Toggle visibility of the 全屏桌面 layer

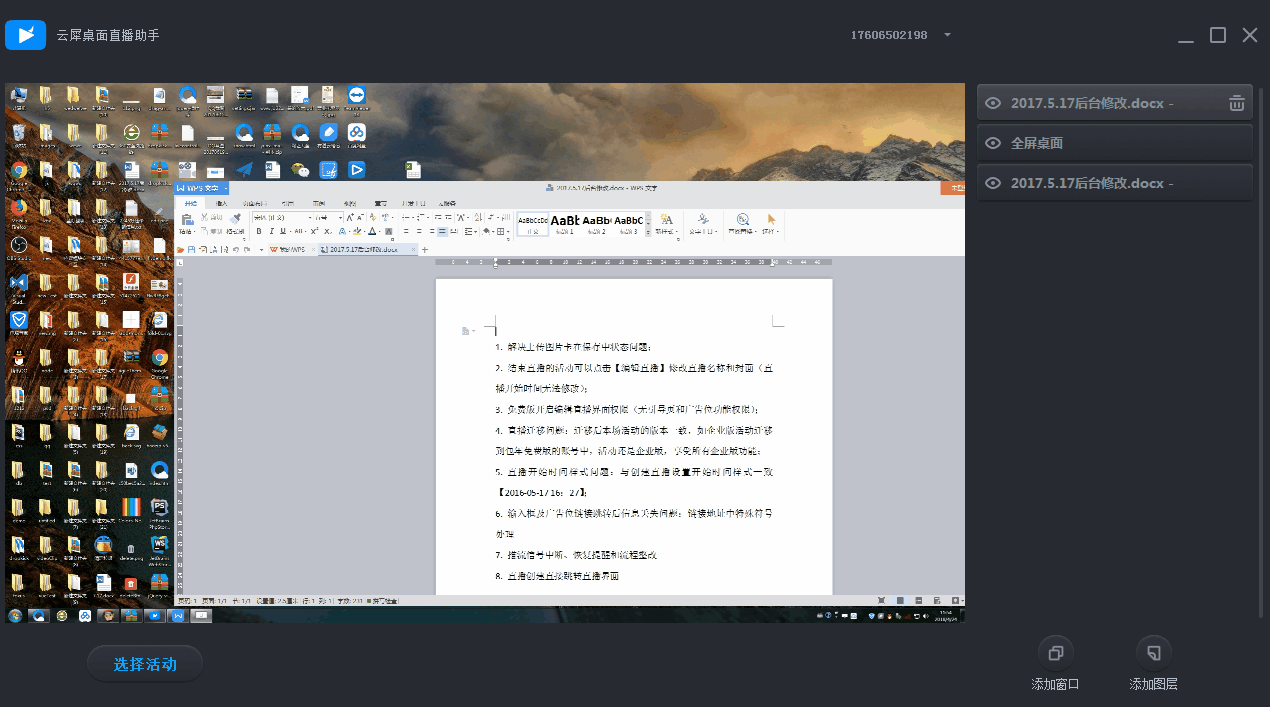click(x=992, y=141)
